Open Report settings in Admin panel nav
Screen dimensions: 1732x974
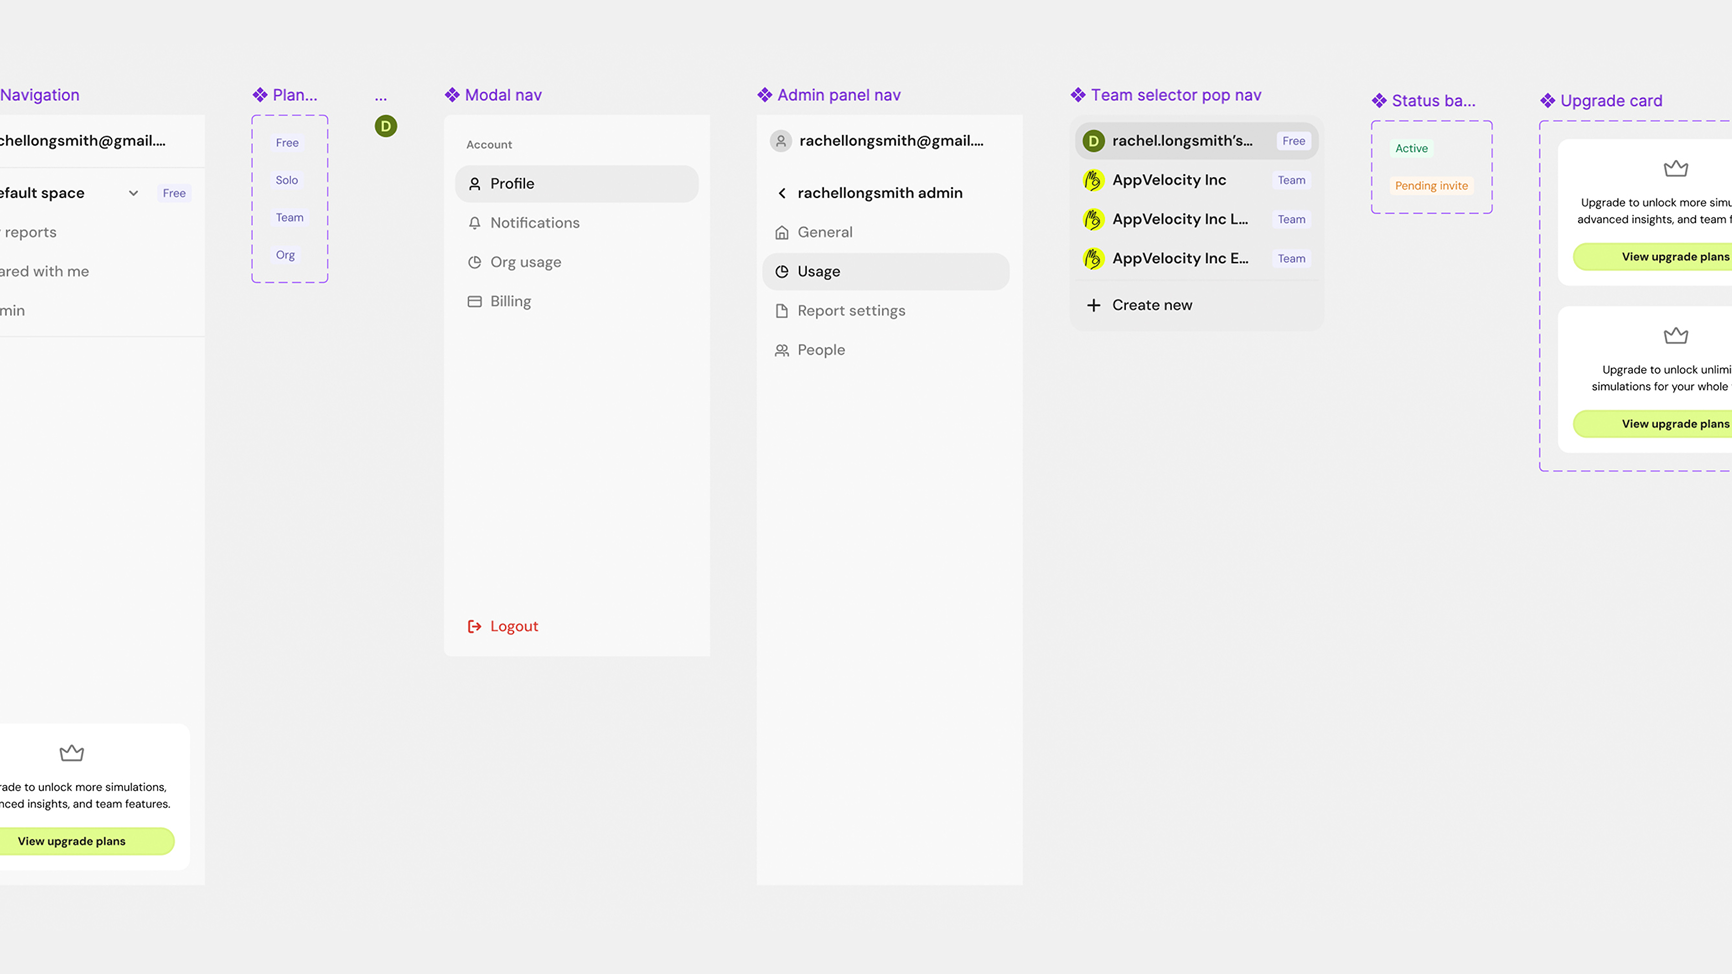[x=886, y=311]
